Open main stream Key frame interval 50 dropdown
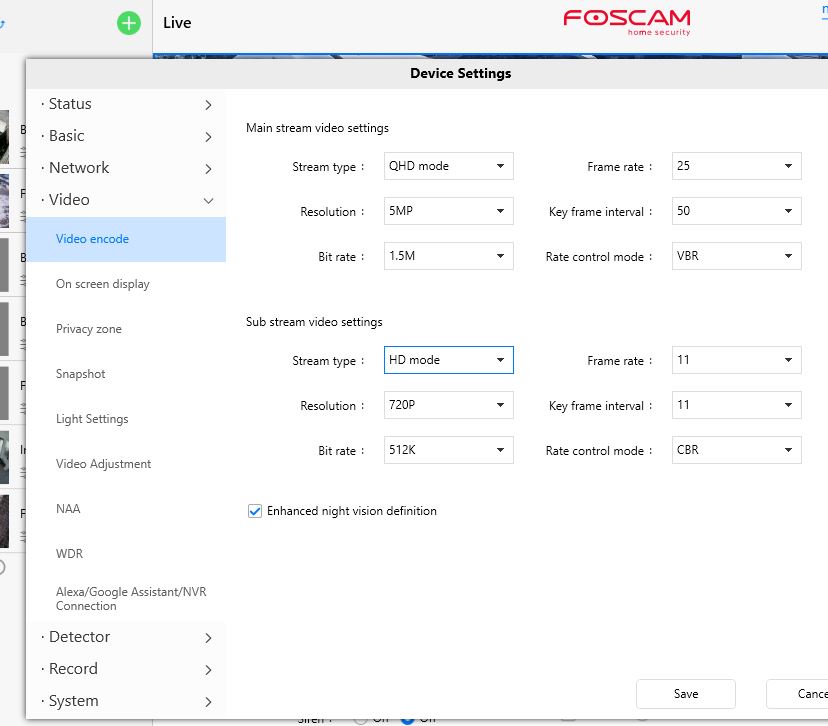Image resolution: width=828 pixels, height=726 pixels. point(736,211)
